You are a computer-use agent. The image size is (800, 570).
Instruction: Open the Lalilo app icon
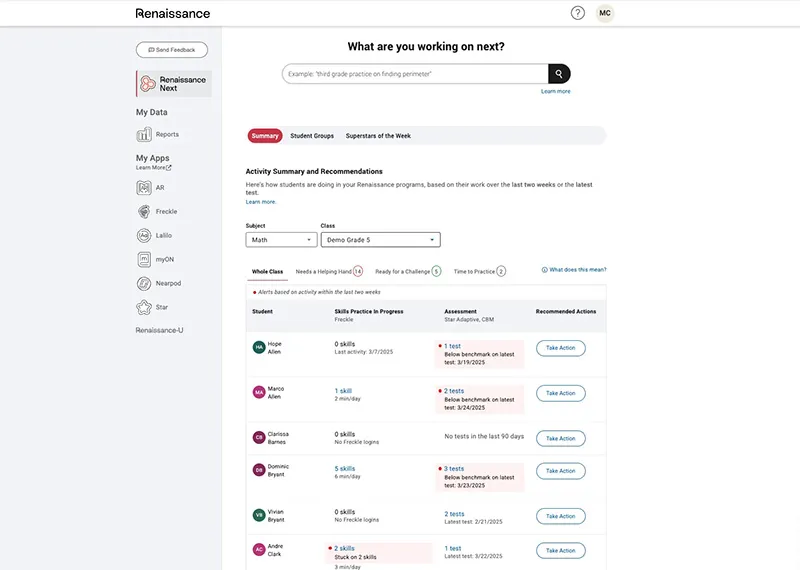point(145,235)
